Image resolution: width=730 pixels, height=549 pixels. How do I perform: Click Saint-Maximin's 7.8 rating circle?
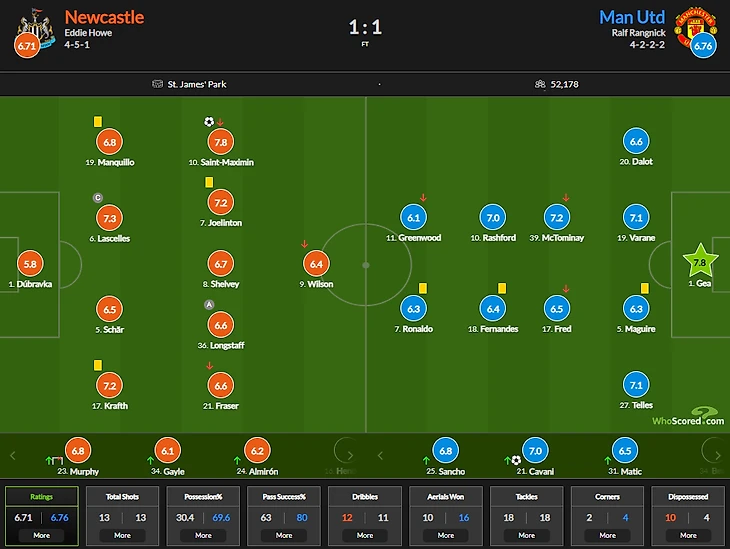(222, 142)
